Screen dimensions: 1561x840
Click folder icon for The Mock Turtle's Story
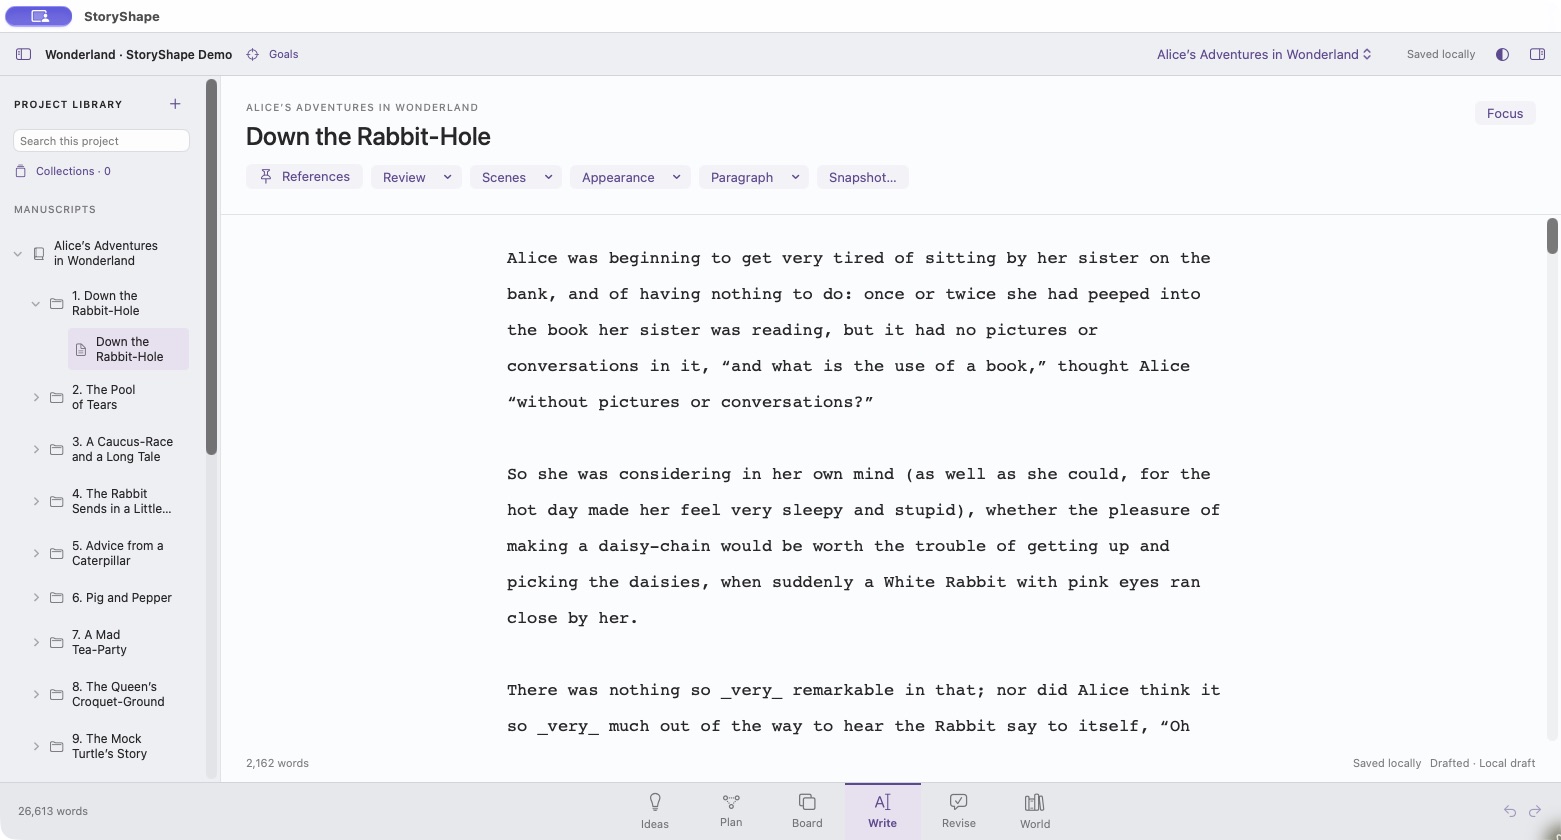pyautogui.click(x=57, y=746)
